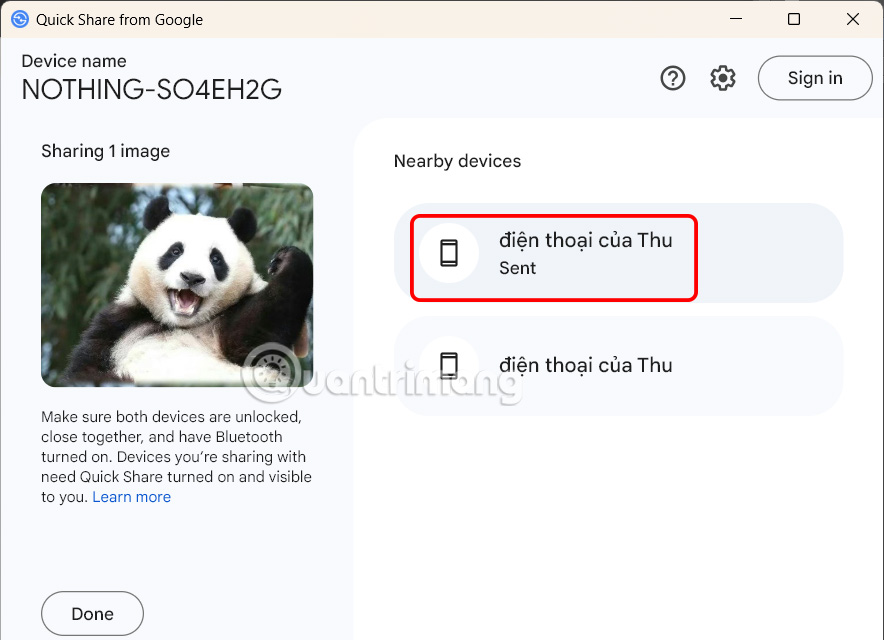
Task: Select the phone icon next to Sent device
Action: (x=450, y=253)
